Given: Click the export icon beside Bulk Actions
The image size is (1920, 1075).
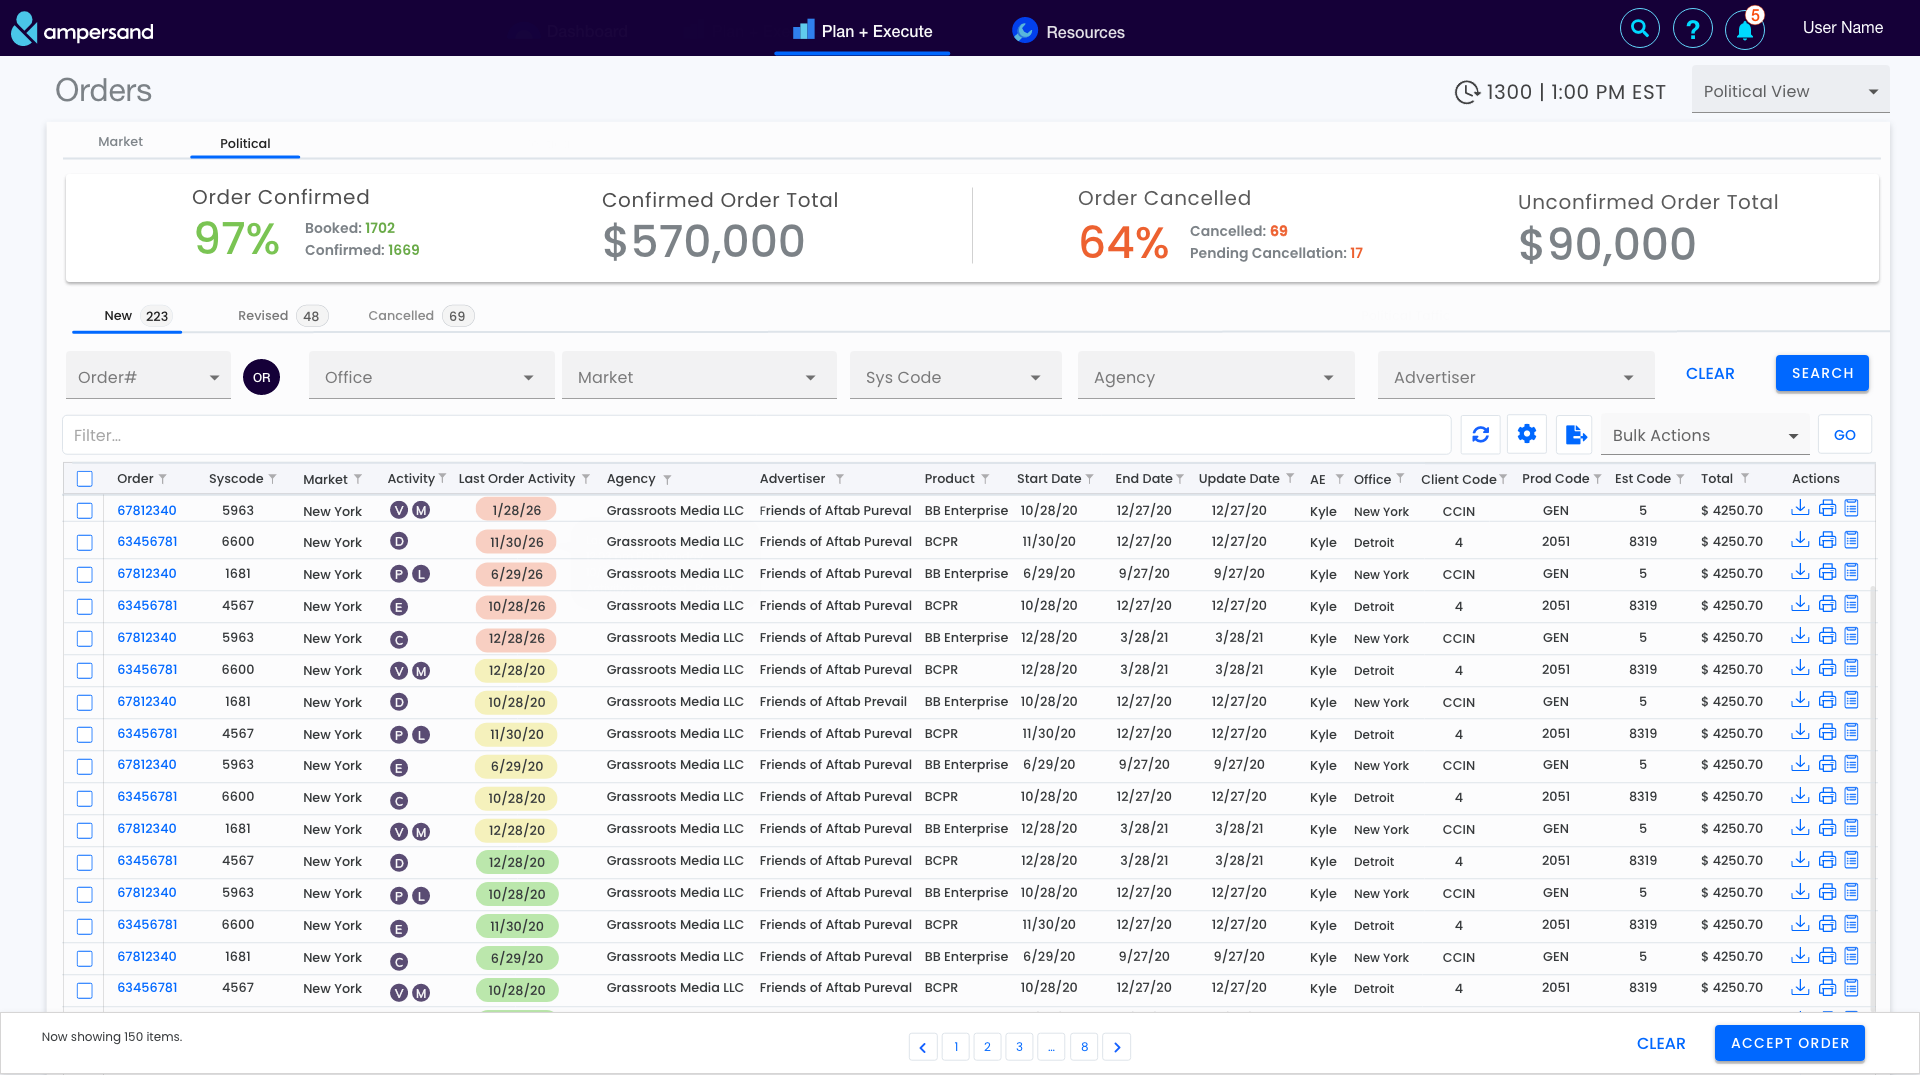Looking at the screenshot, I should 1576,435.
